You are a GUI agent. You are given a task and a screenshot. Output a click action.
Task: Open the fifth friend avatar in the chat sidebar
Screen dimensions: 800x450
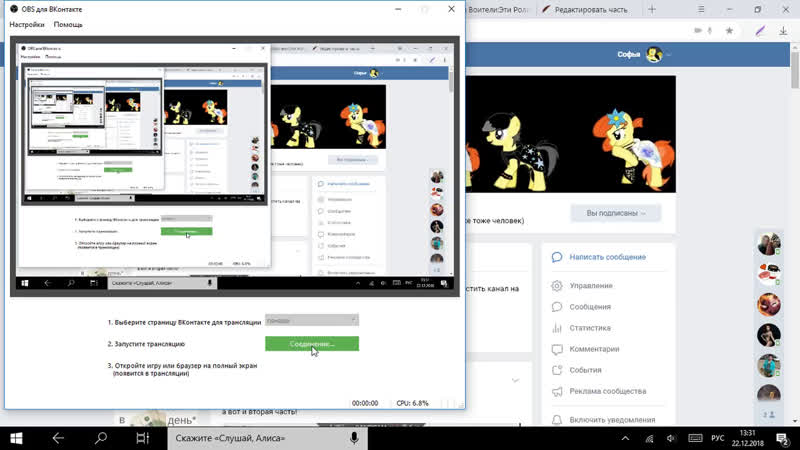tap(769, 366)
